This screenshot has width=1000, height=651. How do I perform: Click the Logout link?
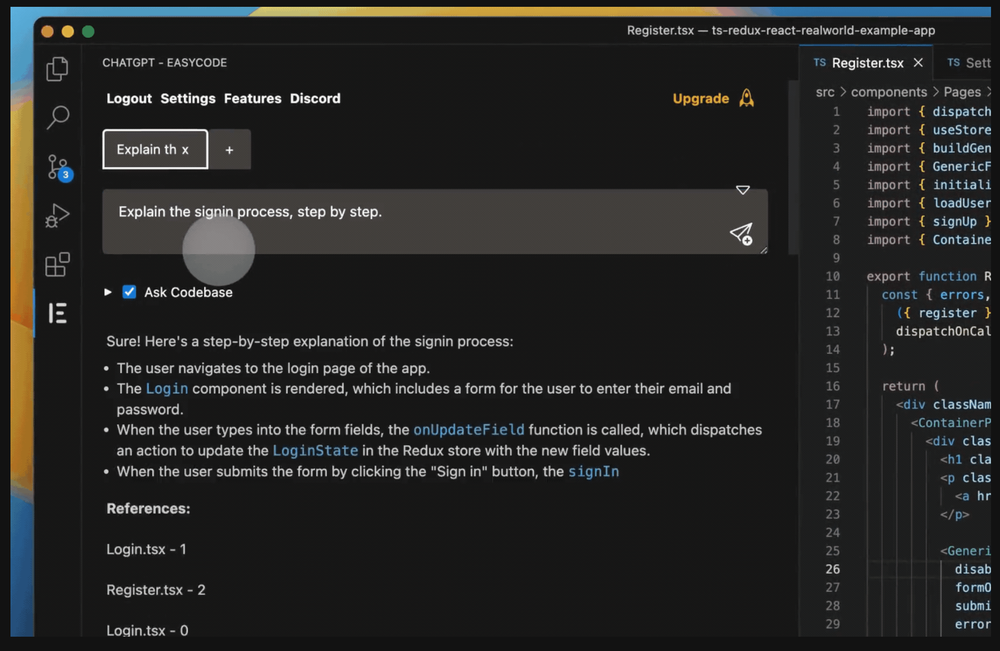click(129, 98)
